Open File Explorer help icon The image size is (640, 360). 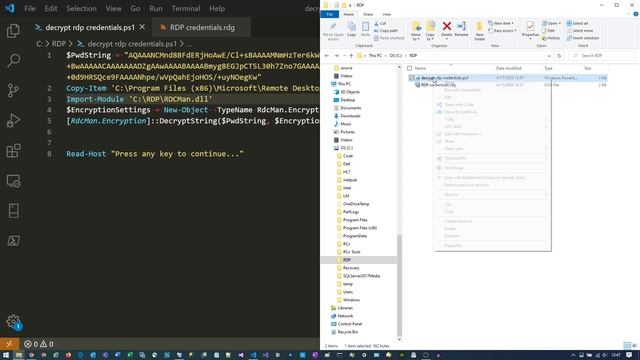636,14
